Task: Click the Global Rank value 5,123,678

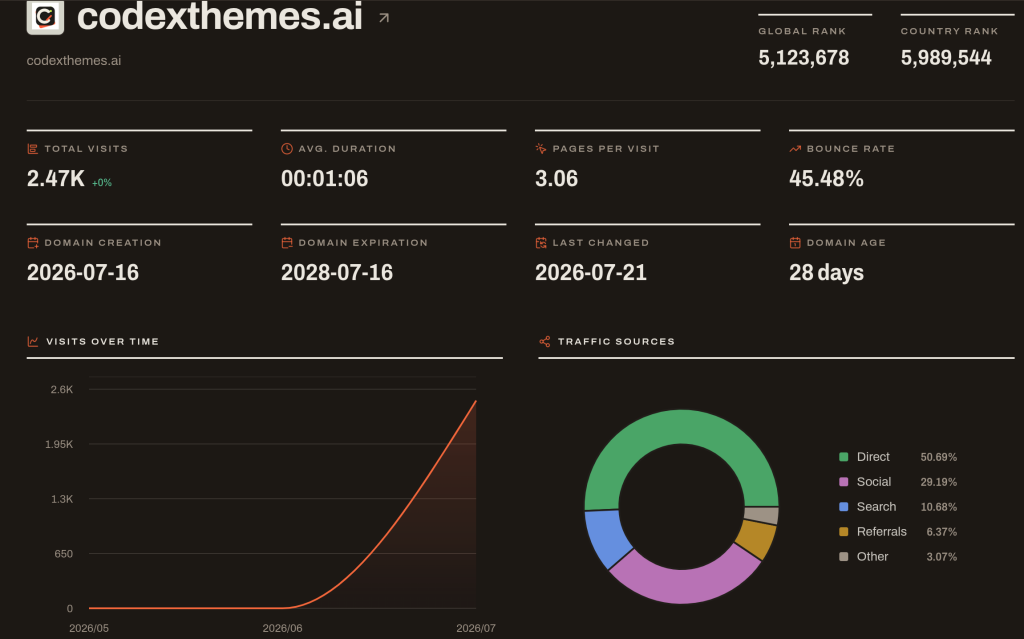Action: tap(804, 57)
